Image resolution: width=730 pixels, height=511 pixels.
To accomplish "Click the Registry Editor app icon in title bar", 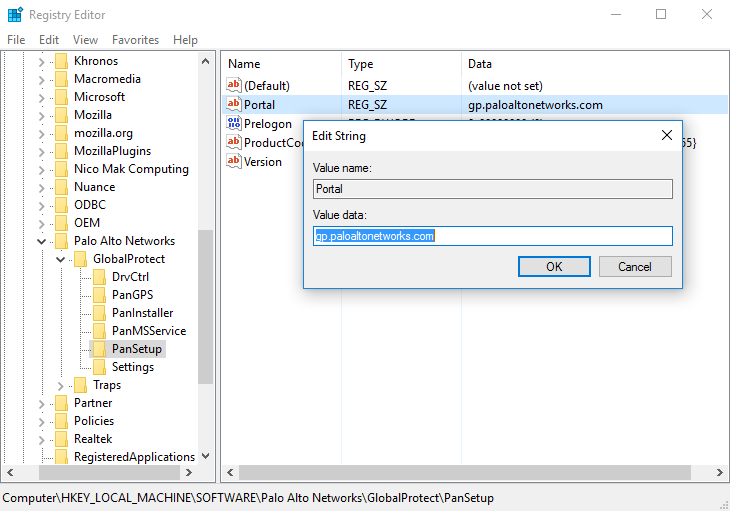I will 15,14.
